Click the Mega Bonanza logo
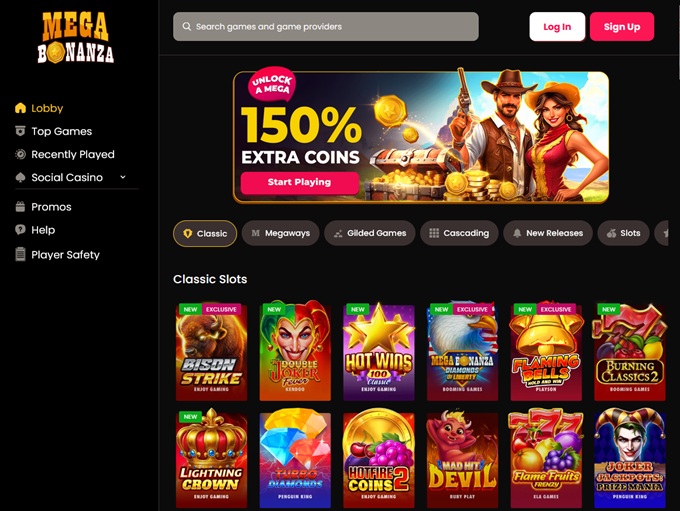This screenshot has width=680, height=511. (x=75, y=38)
